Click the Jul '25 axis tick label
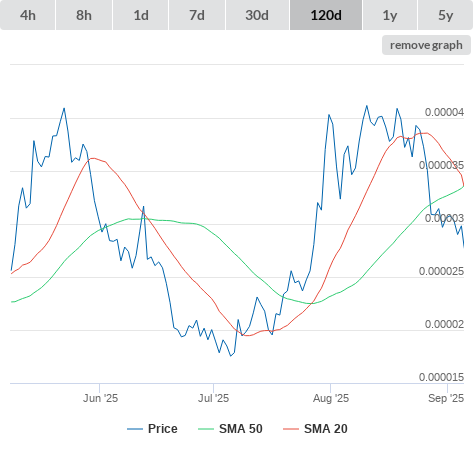 pos(213,398)
